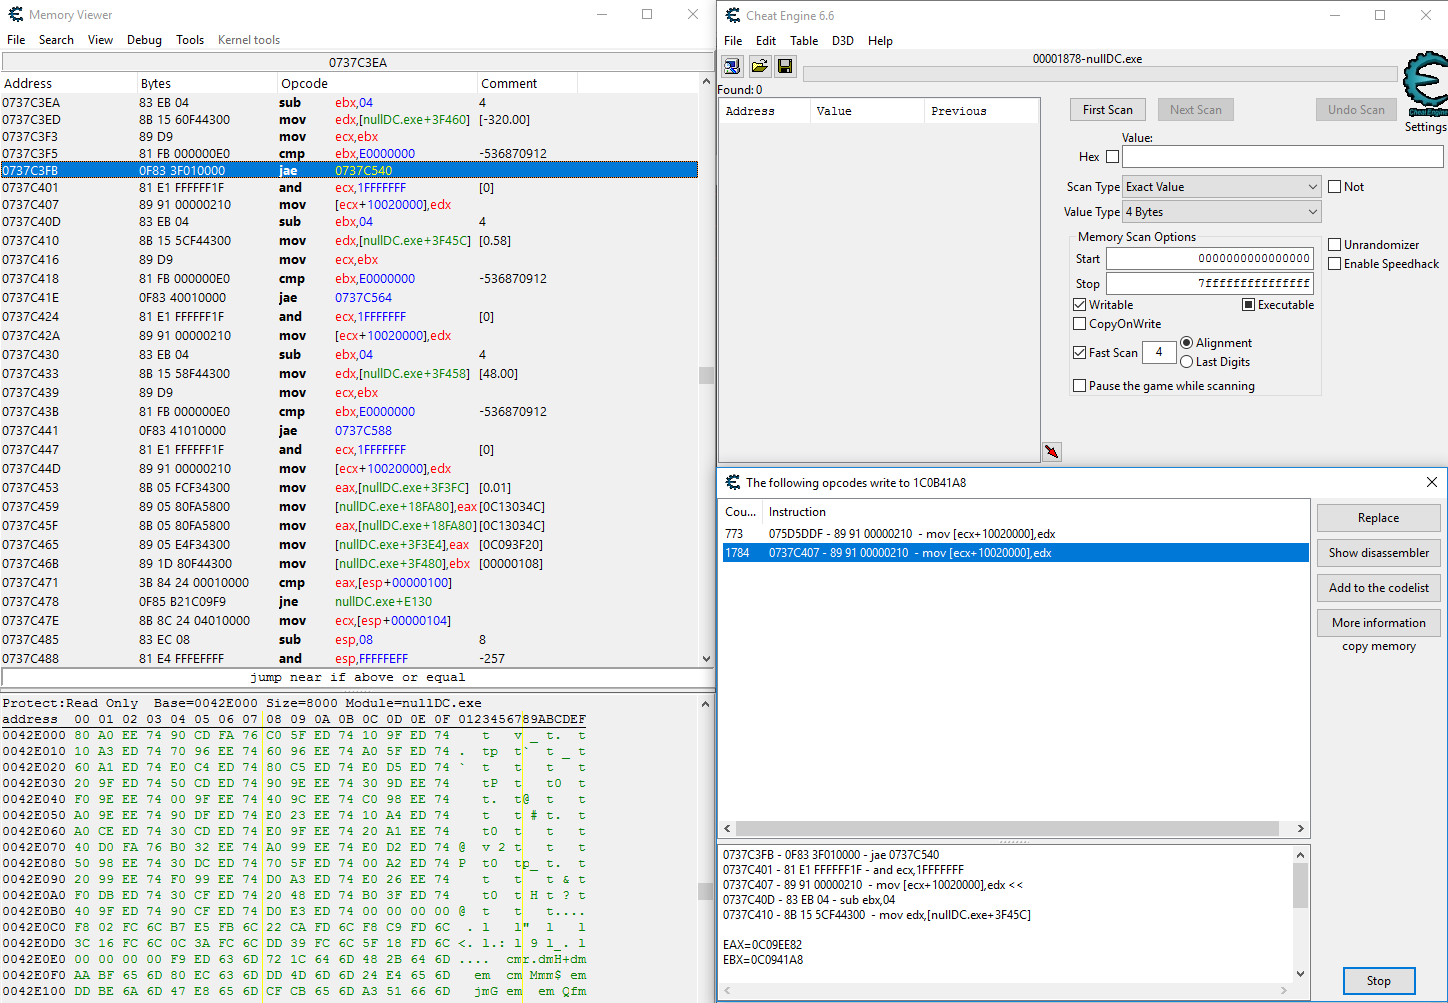Click the scan Value input field
This screenshot has width=1448, height=1003.
click(x=1282, y=157)
